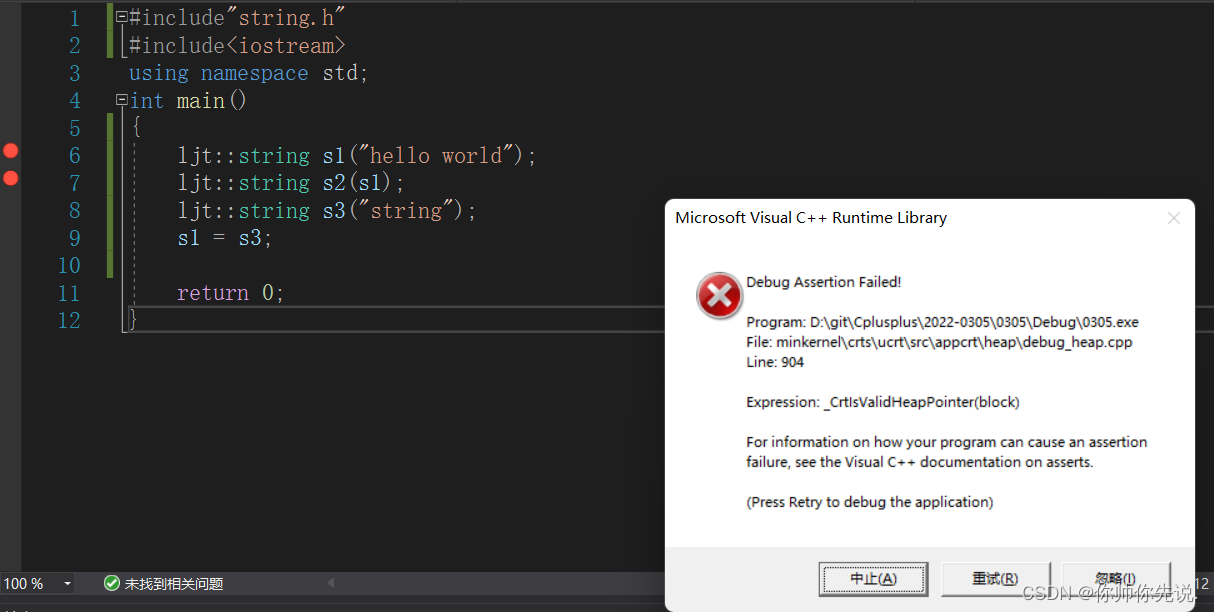Remove the breakpoint on line 7
1214x612 pixels.
[x=10, y=178]
